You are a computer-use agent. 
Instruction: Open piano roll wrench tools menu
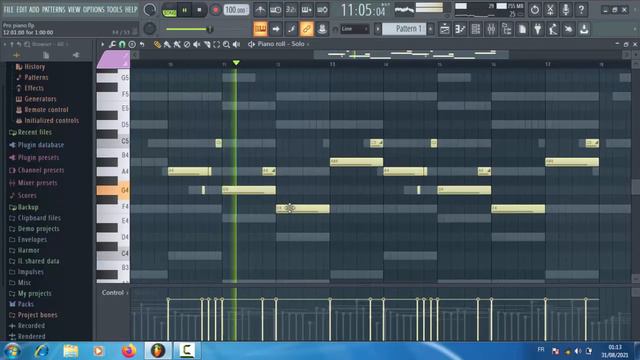(112, 44)
